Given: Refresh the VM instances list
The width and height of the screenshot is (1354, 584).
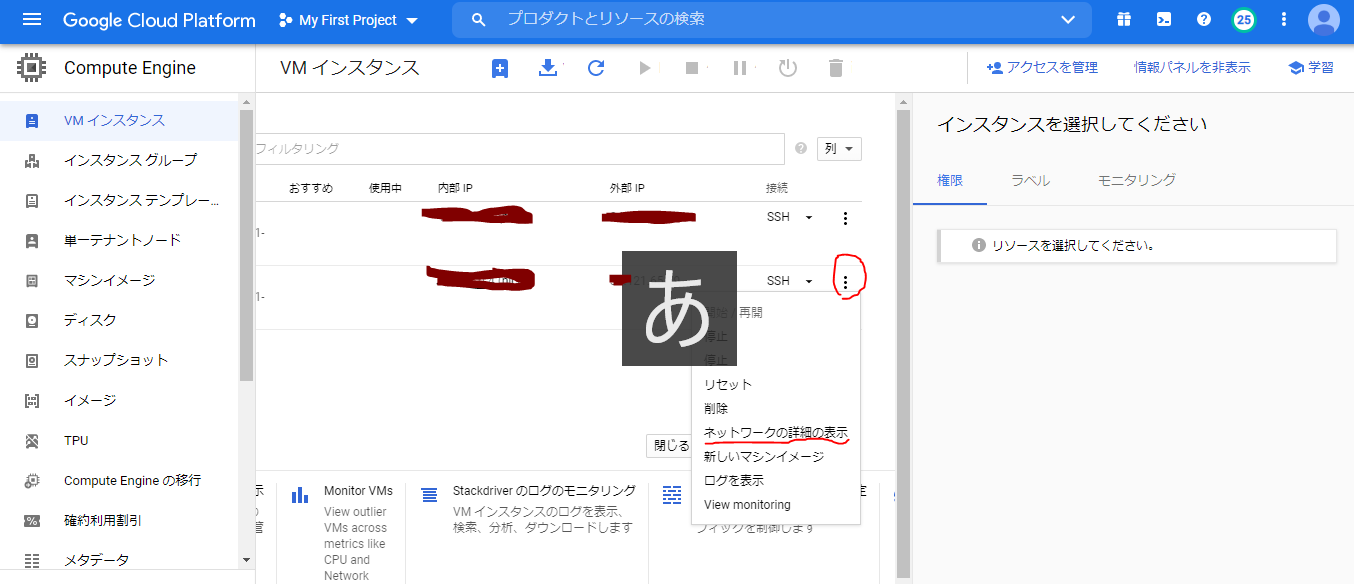Looking at the screenshot, I should (595, 68).
